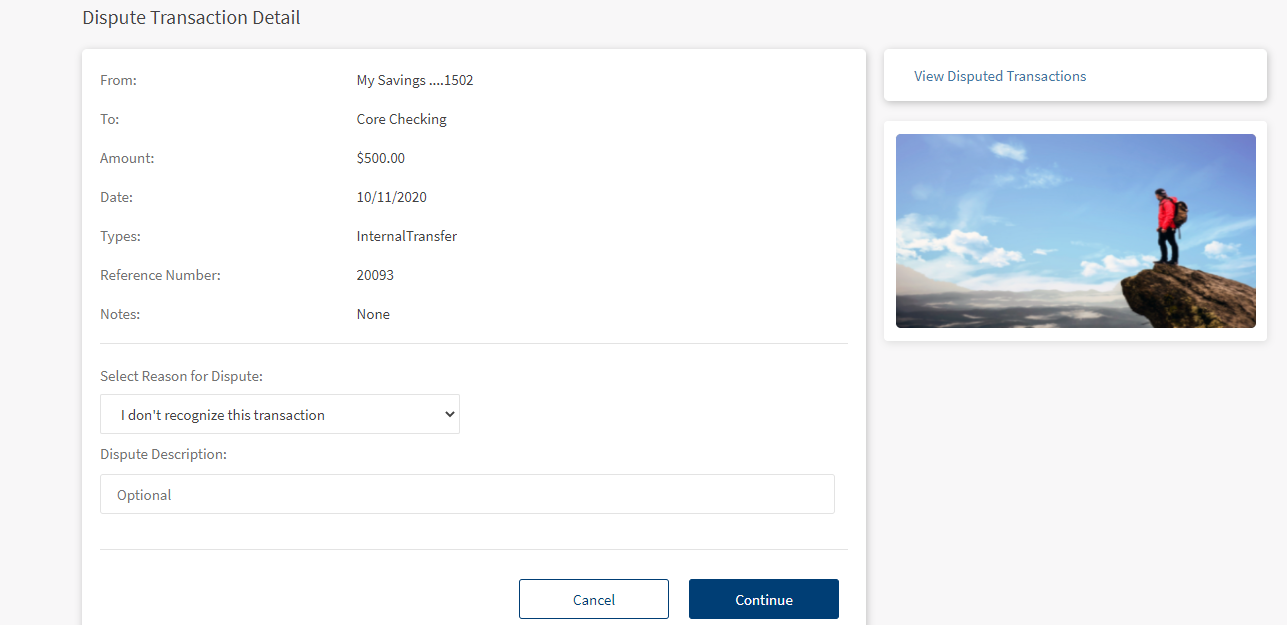Click the Dispute Transaction Detail heading
This screenshot has height=625, width=1287.
click(191, 18)
